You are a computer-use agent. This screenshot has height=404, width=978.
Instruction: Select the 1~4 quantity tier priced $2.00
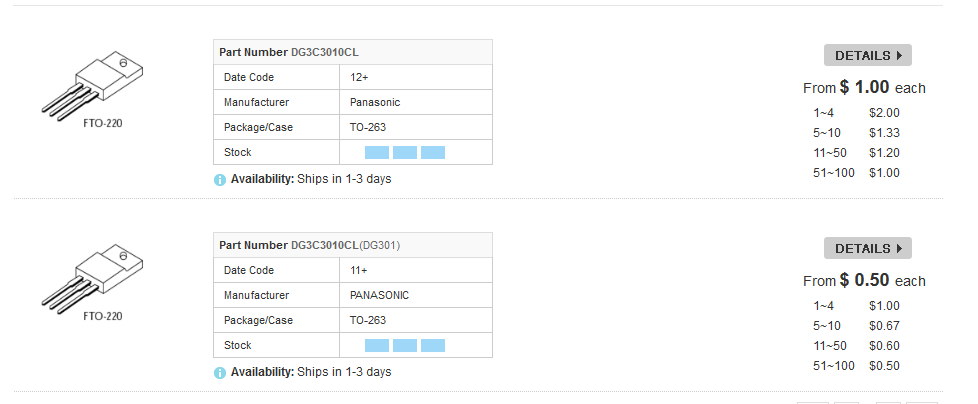pyautogui.click(x=856, y=113)
